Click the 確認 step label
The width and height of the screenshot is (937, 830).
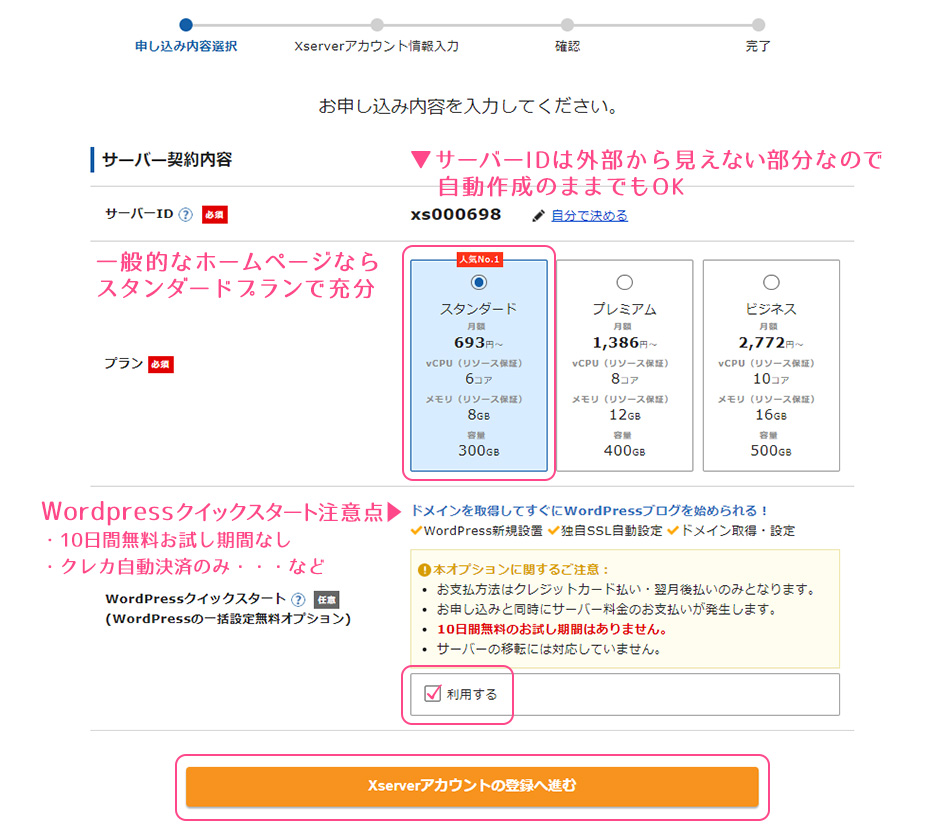pos(567,46)
